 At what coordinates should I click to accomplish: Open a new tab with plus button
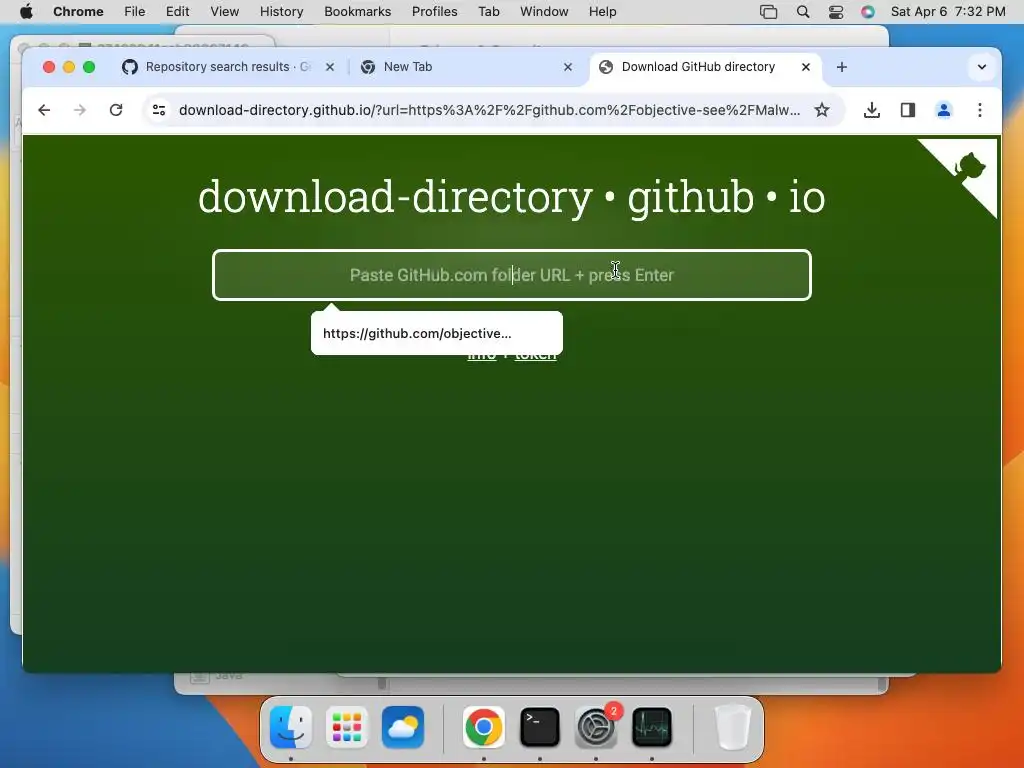coord(842,67)
